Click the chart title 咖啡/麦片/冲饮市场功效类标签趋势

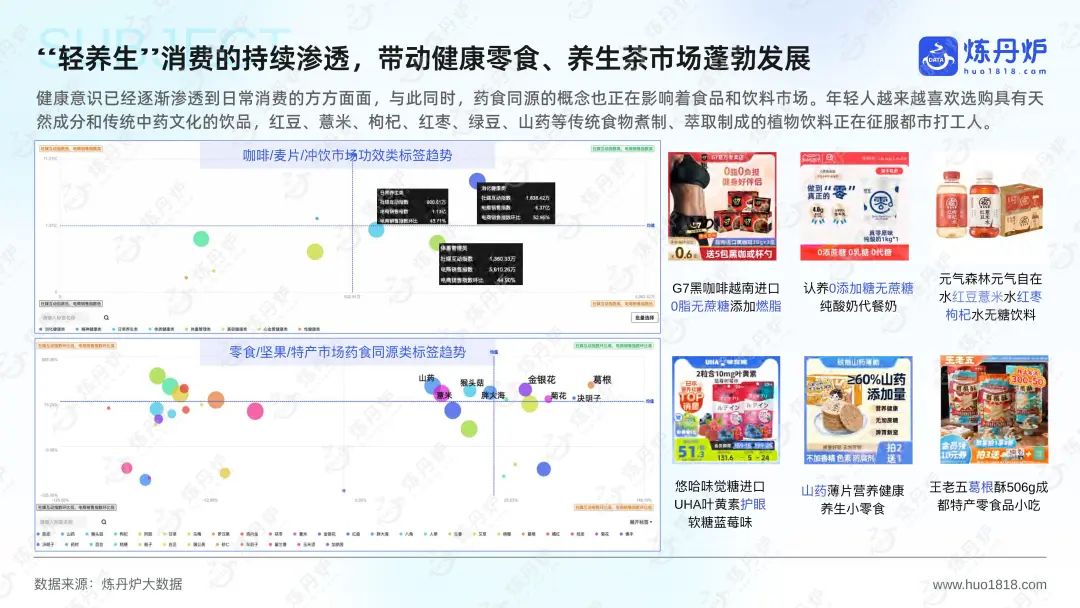[x=347, y=156]
